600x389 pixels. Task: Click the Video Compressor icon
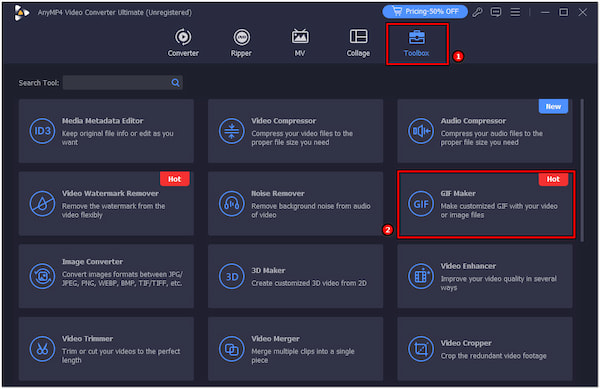(x=232, y=131)
